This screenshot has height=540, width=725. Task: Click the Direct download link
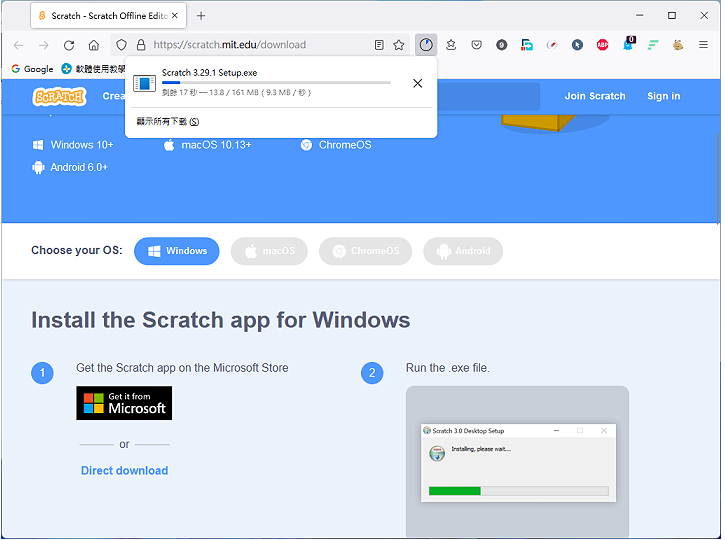point(124,471)
